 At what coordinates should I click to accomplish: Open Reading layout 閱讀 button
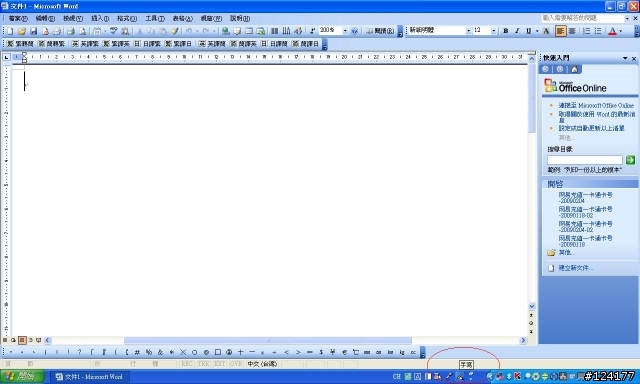pos(380,31)
